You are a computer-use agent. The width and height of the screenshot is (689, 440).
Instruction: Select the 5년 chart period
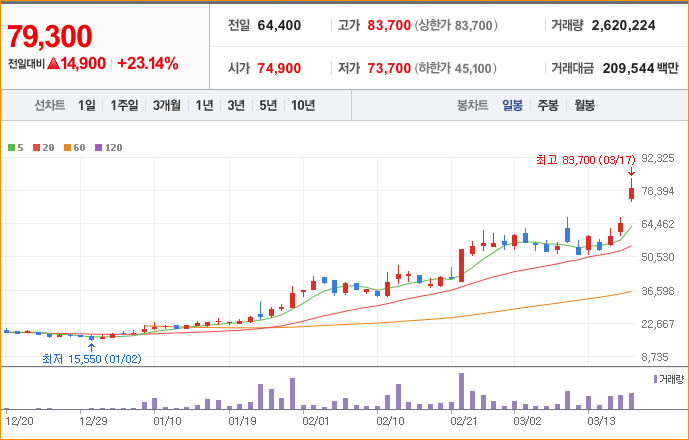pyautogui.click(x=268, y=105)
